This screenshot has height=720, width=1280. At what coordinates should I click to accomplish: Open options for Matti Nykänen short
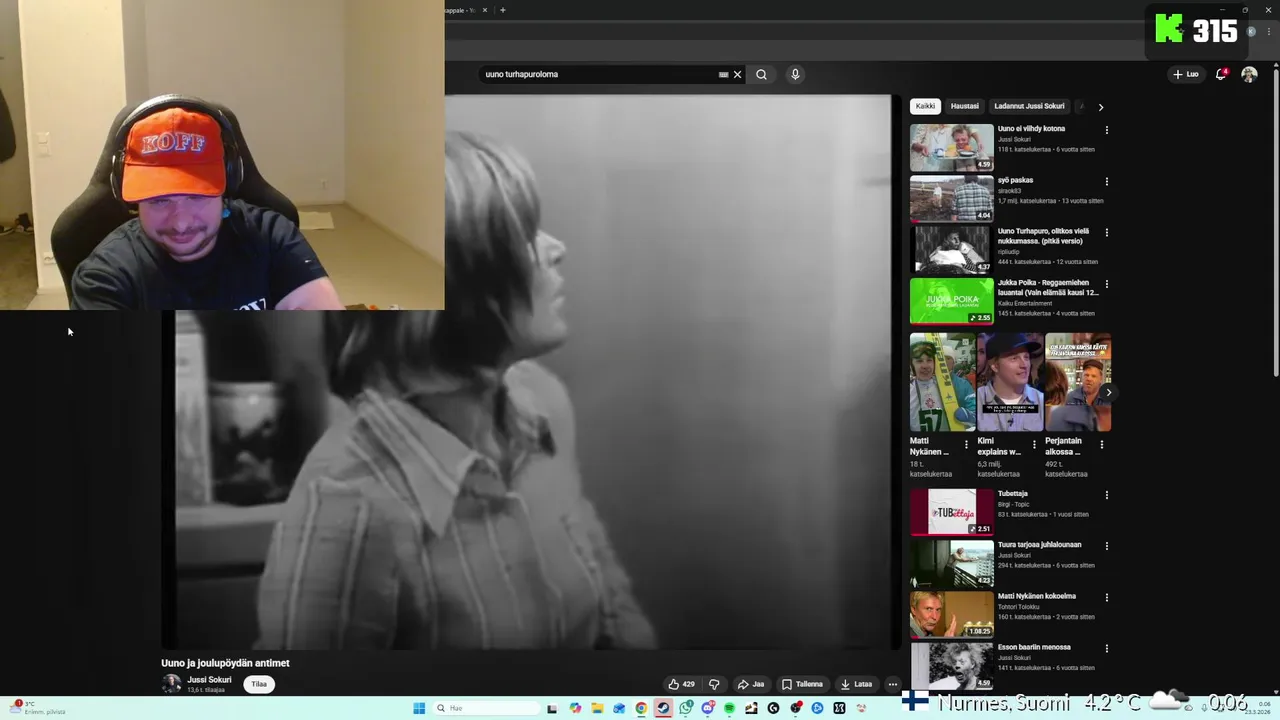966,445
